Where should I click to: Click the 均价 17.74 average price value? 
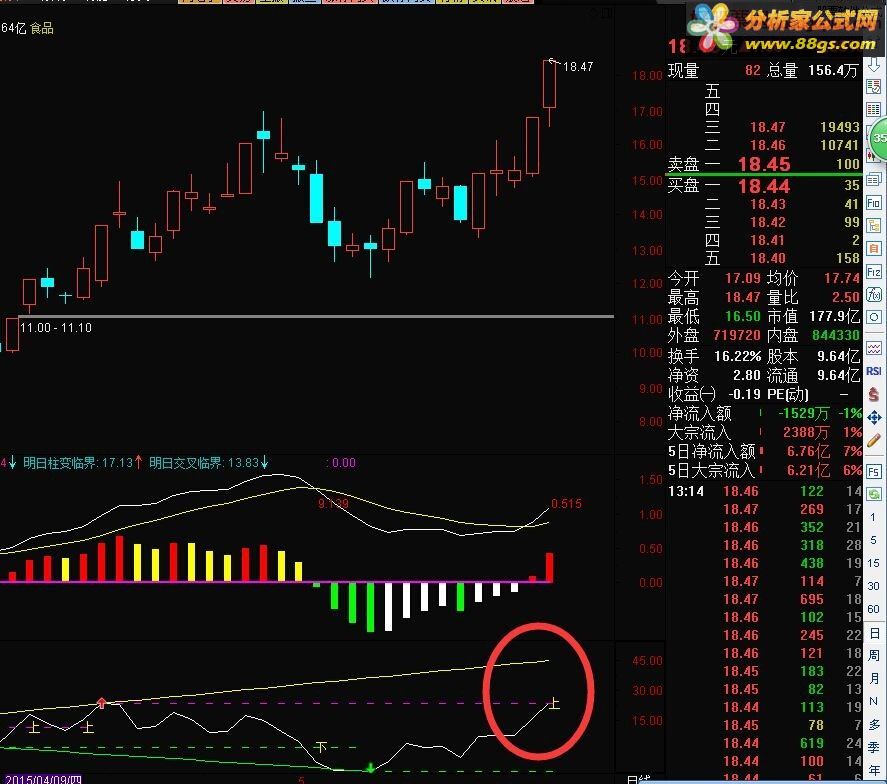click(x=842, y=278)
